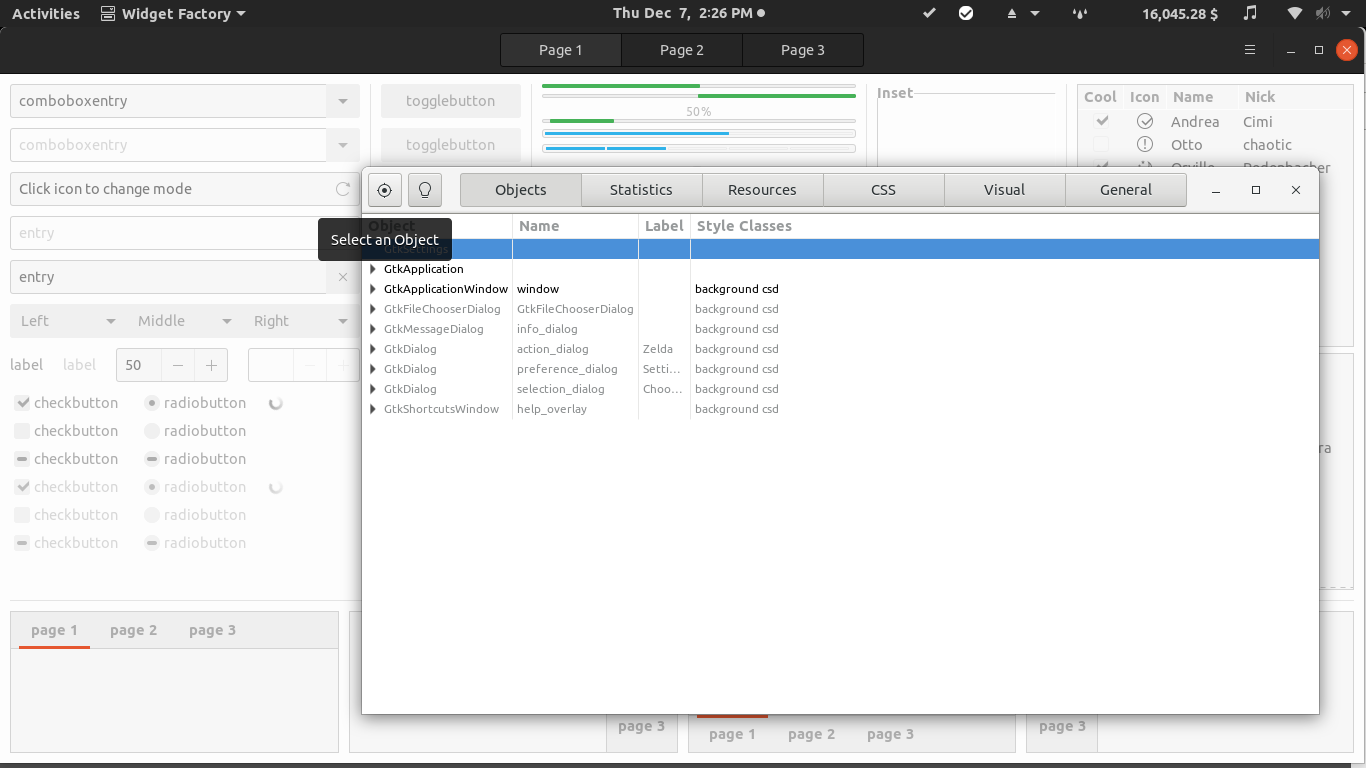Expand the GtkApplication tree row

coord(373,269)
